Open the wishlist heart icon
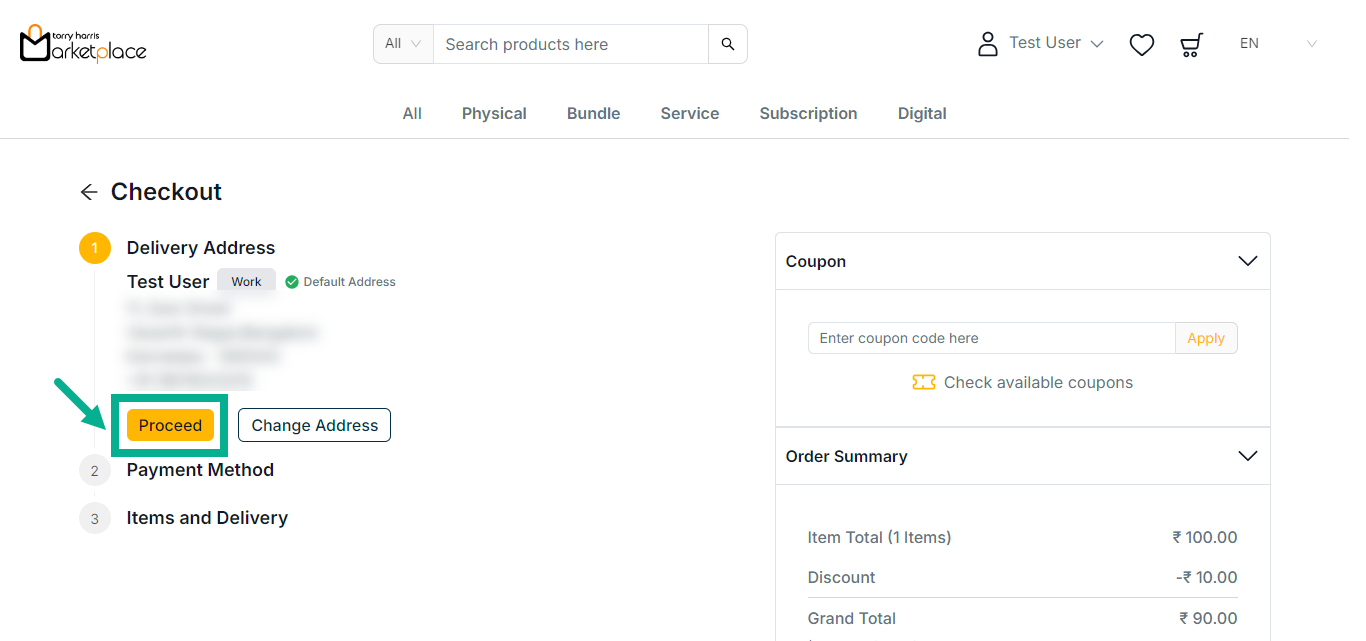 point(1142,44)
